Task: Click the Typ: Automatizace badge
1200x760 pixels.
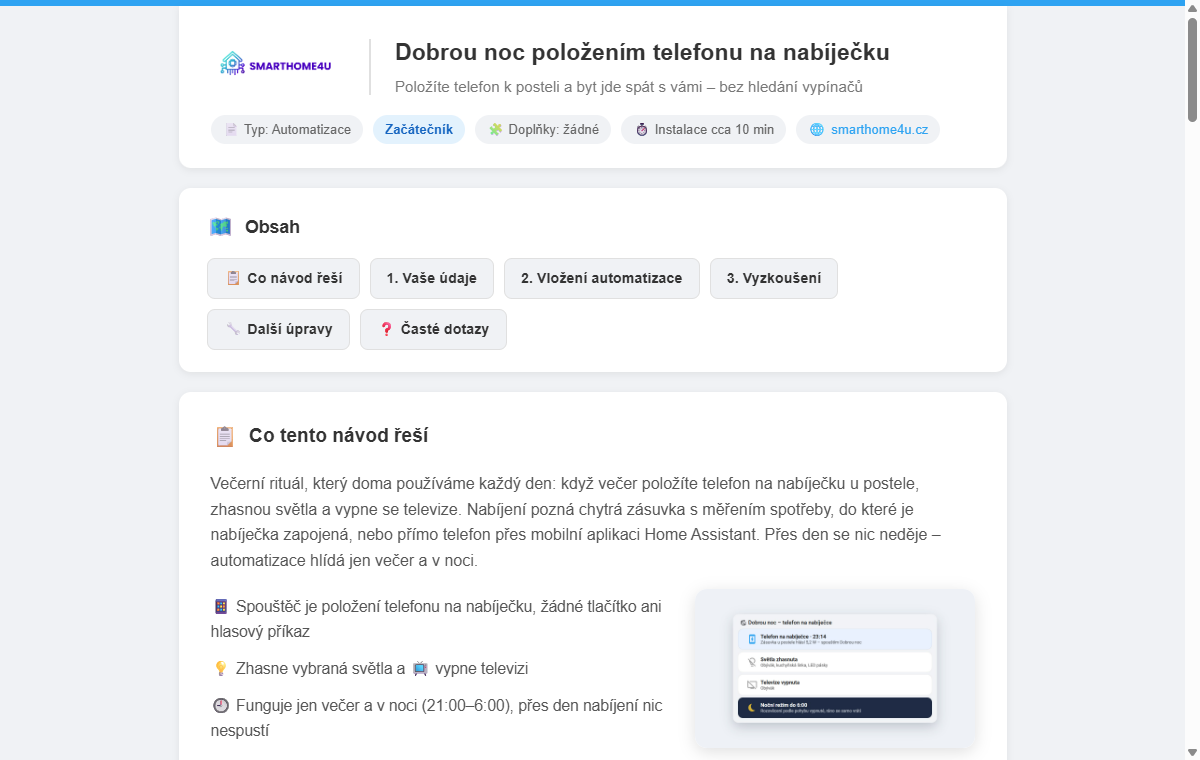Action: point(287,130)
